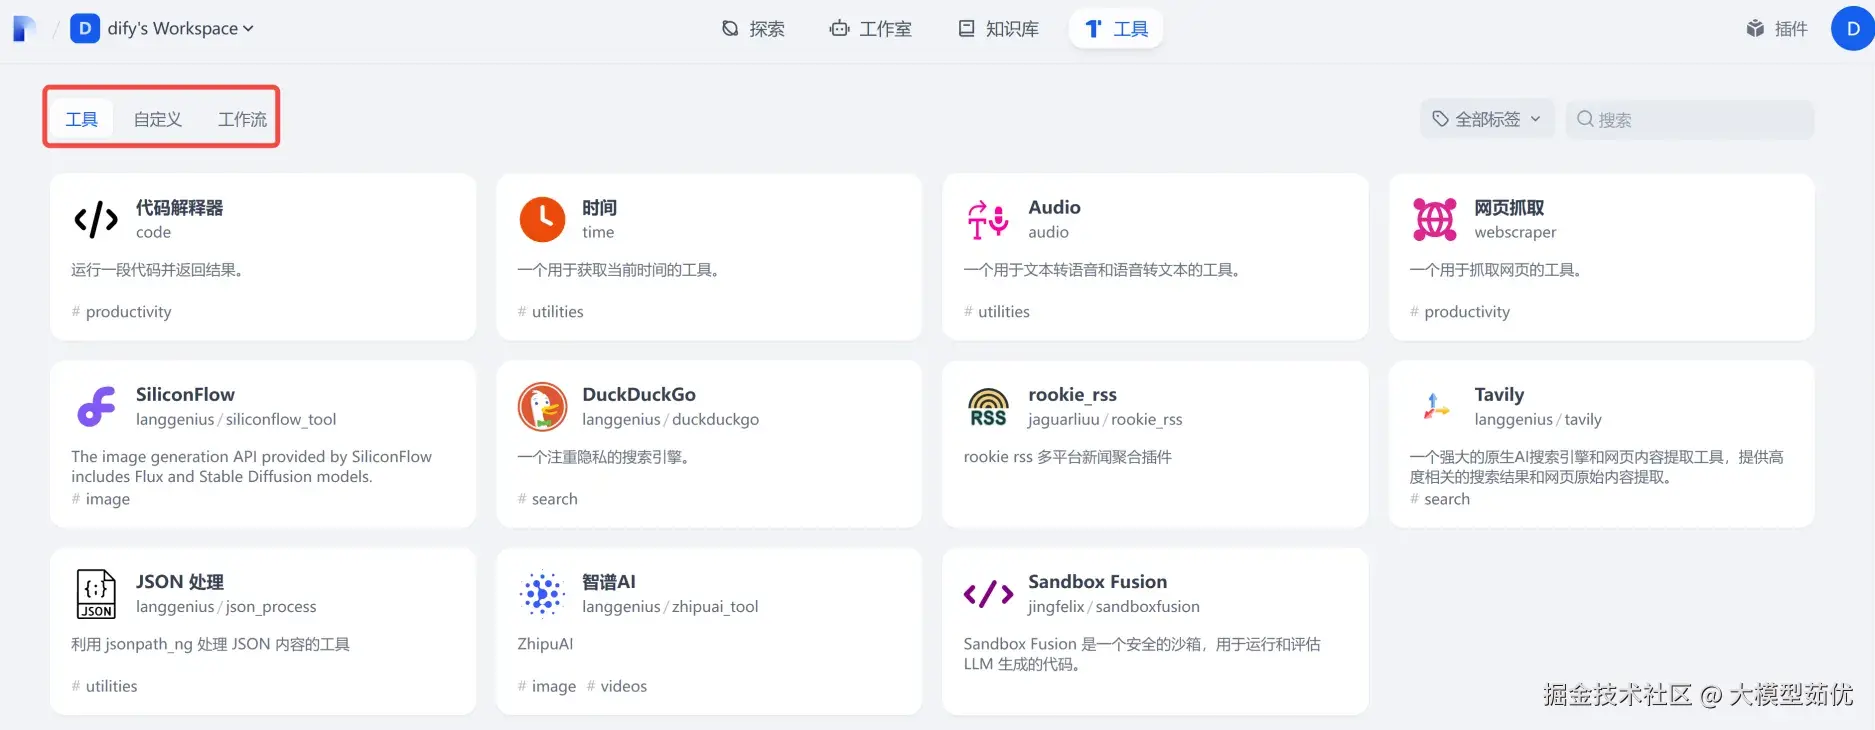Viewport: 1875px width, 730px height.
Task: Click the rookie_rss RSS icon
Action: pyautogui.click(x=988, y=406)
